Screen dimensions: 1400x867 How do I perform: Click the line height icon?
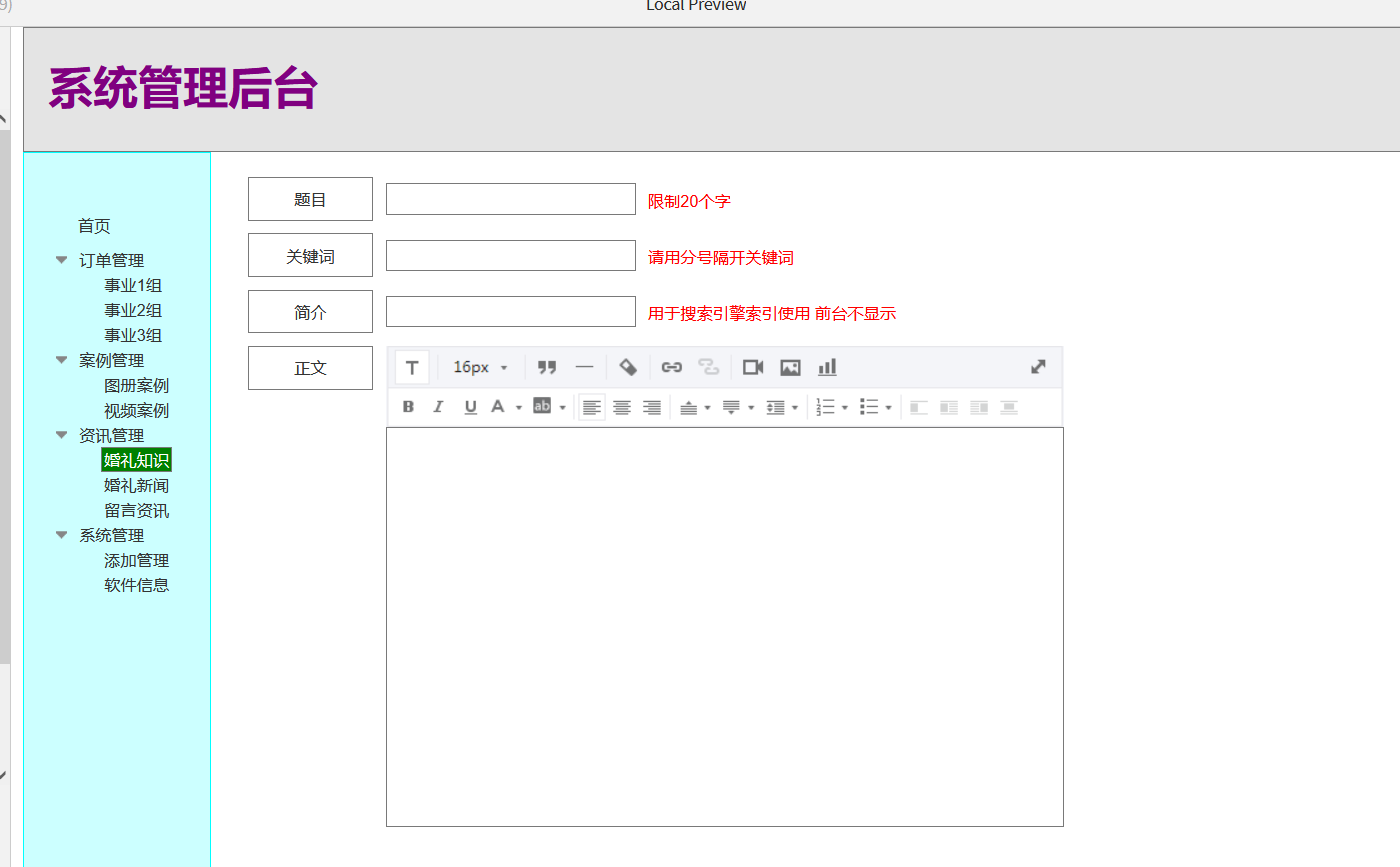coord(775,407)
